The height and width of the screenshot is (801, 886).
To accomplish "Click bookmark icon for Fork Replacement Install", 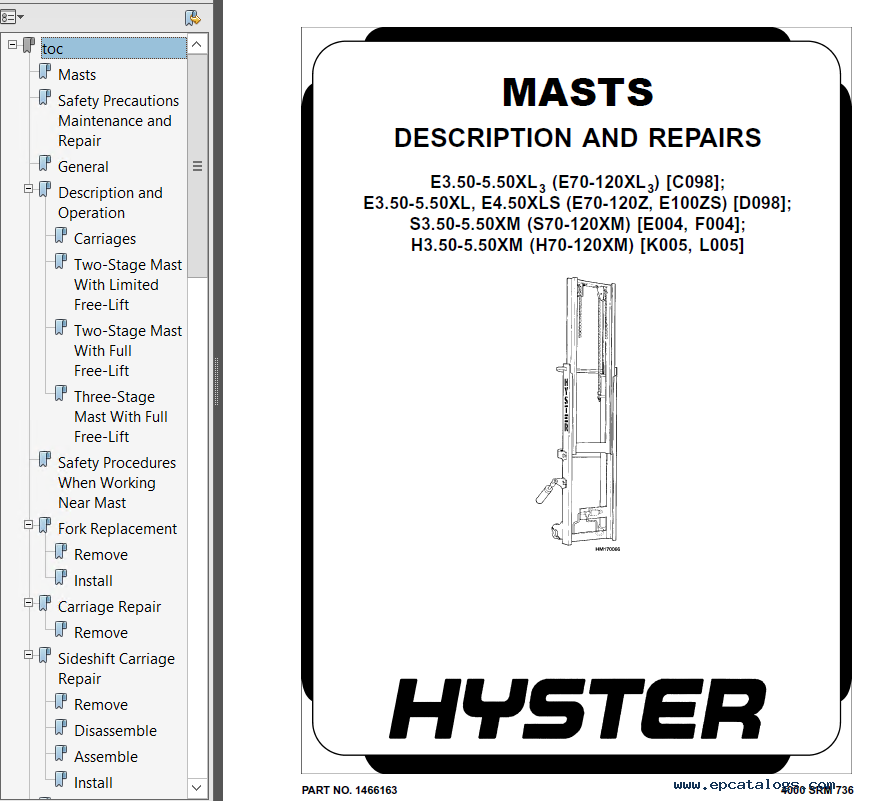I will [x=60, y=578].
